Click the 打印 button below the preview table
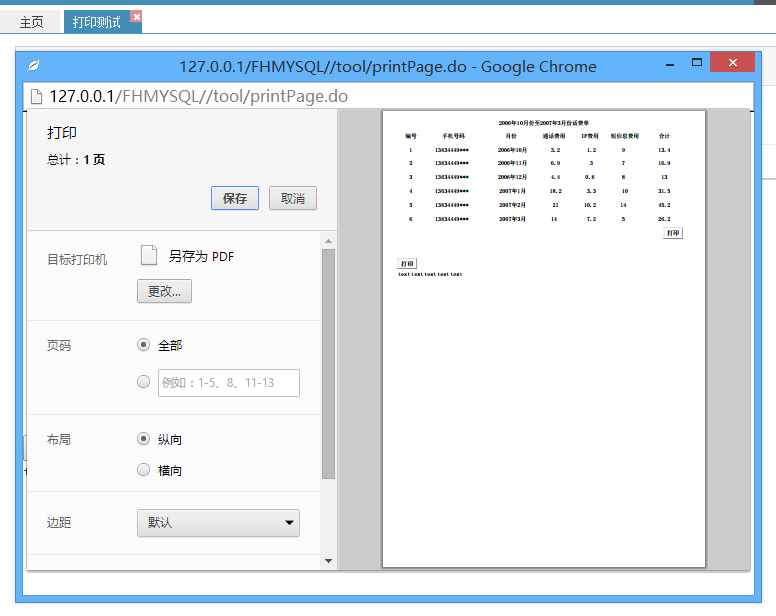Viewport: 776px width, 616px height. coord(673,233)
